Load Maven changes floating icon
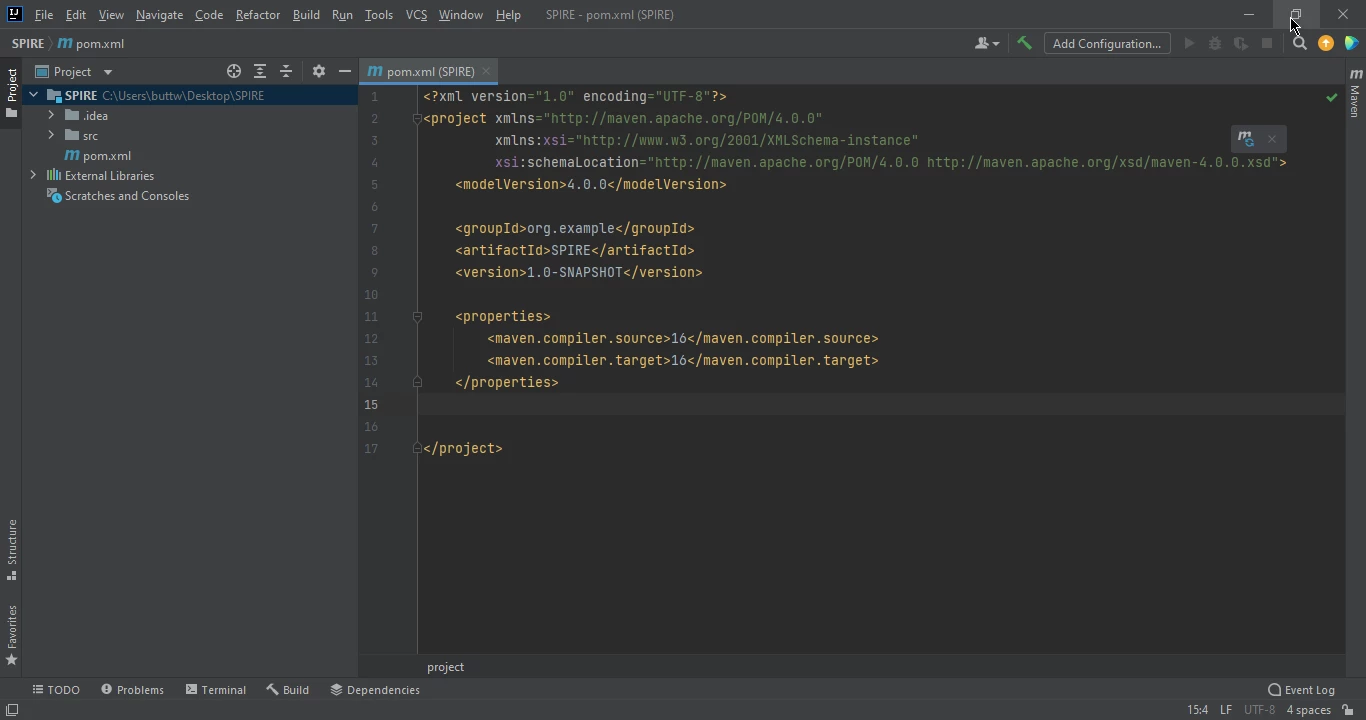Viewport: 1366px width, 720px height. [x=1246, y=139]
